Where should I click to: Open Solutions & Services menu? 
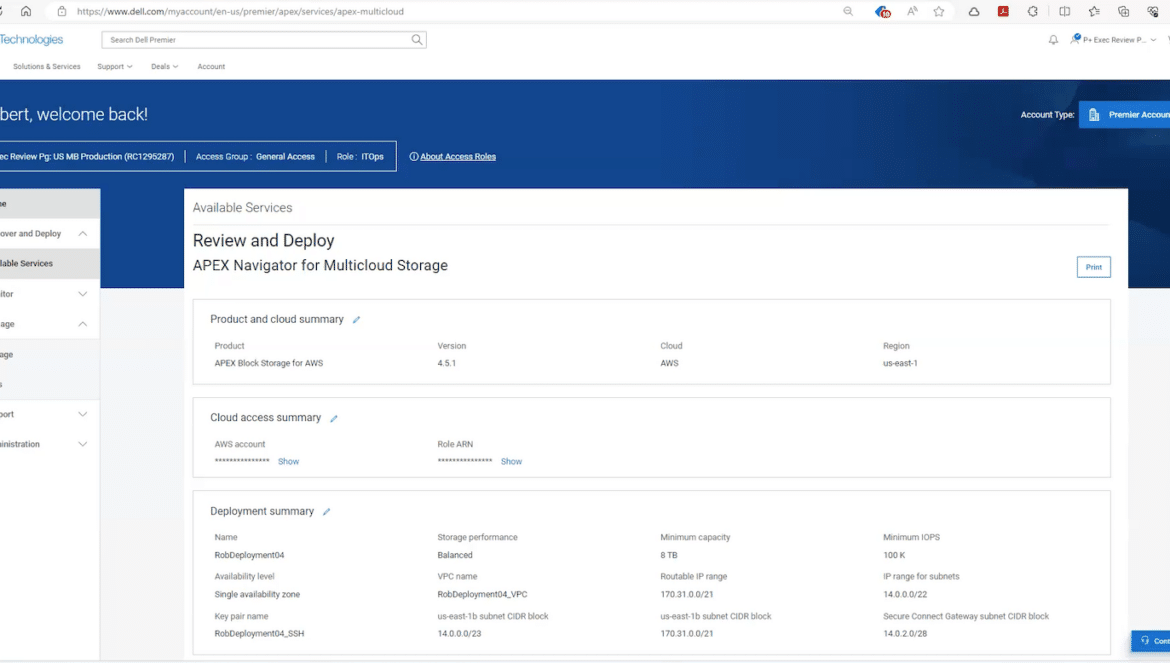(x=46, y=66)
